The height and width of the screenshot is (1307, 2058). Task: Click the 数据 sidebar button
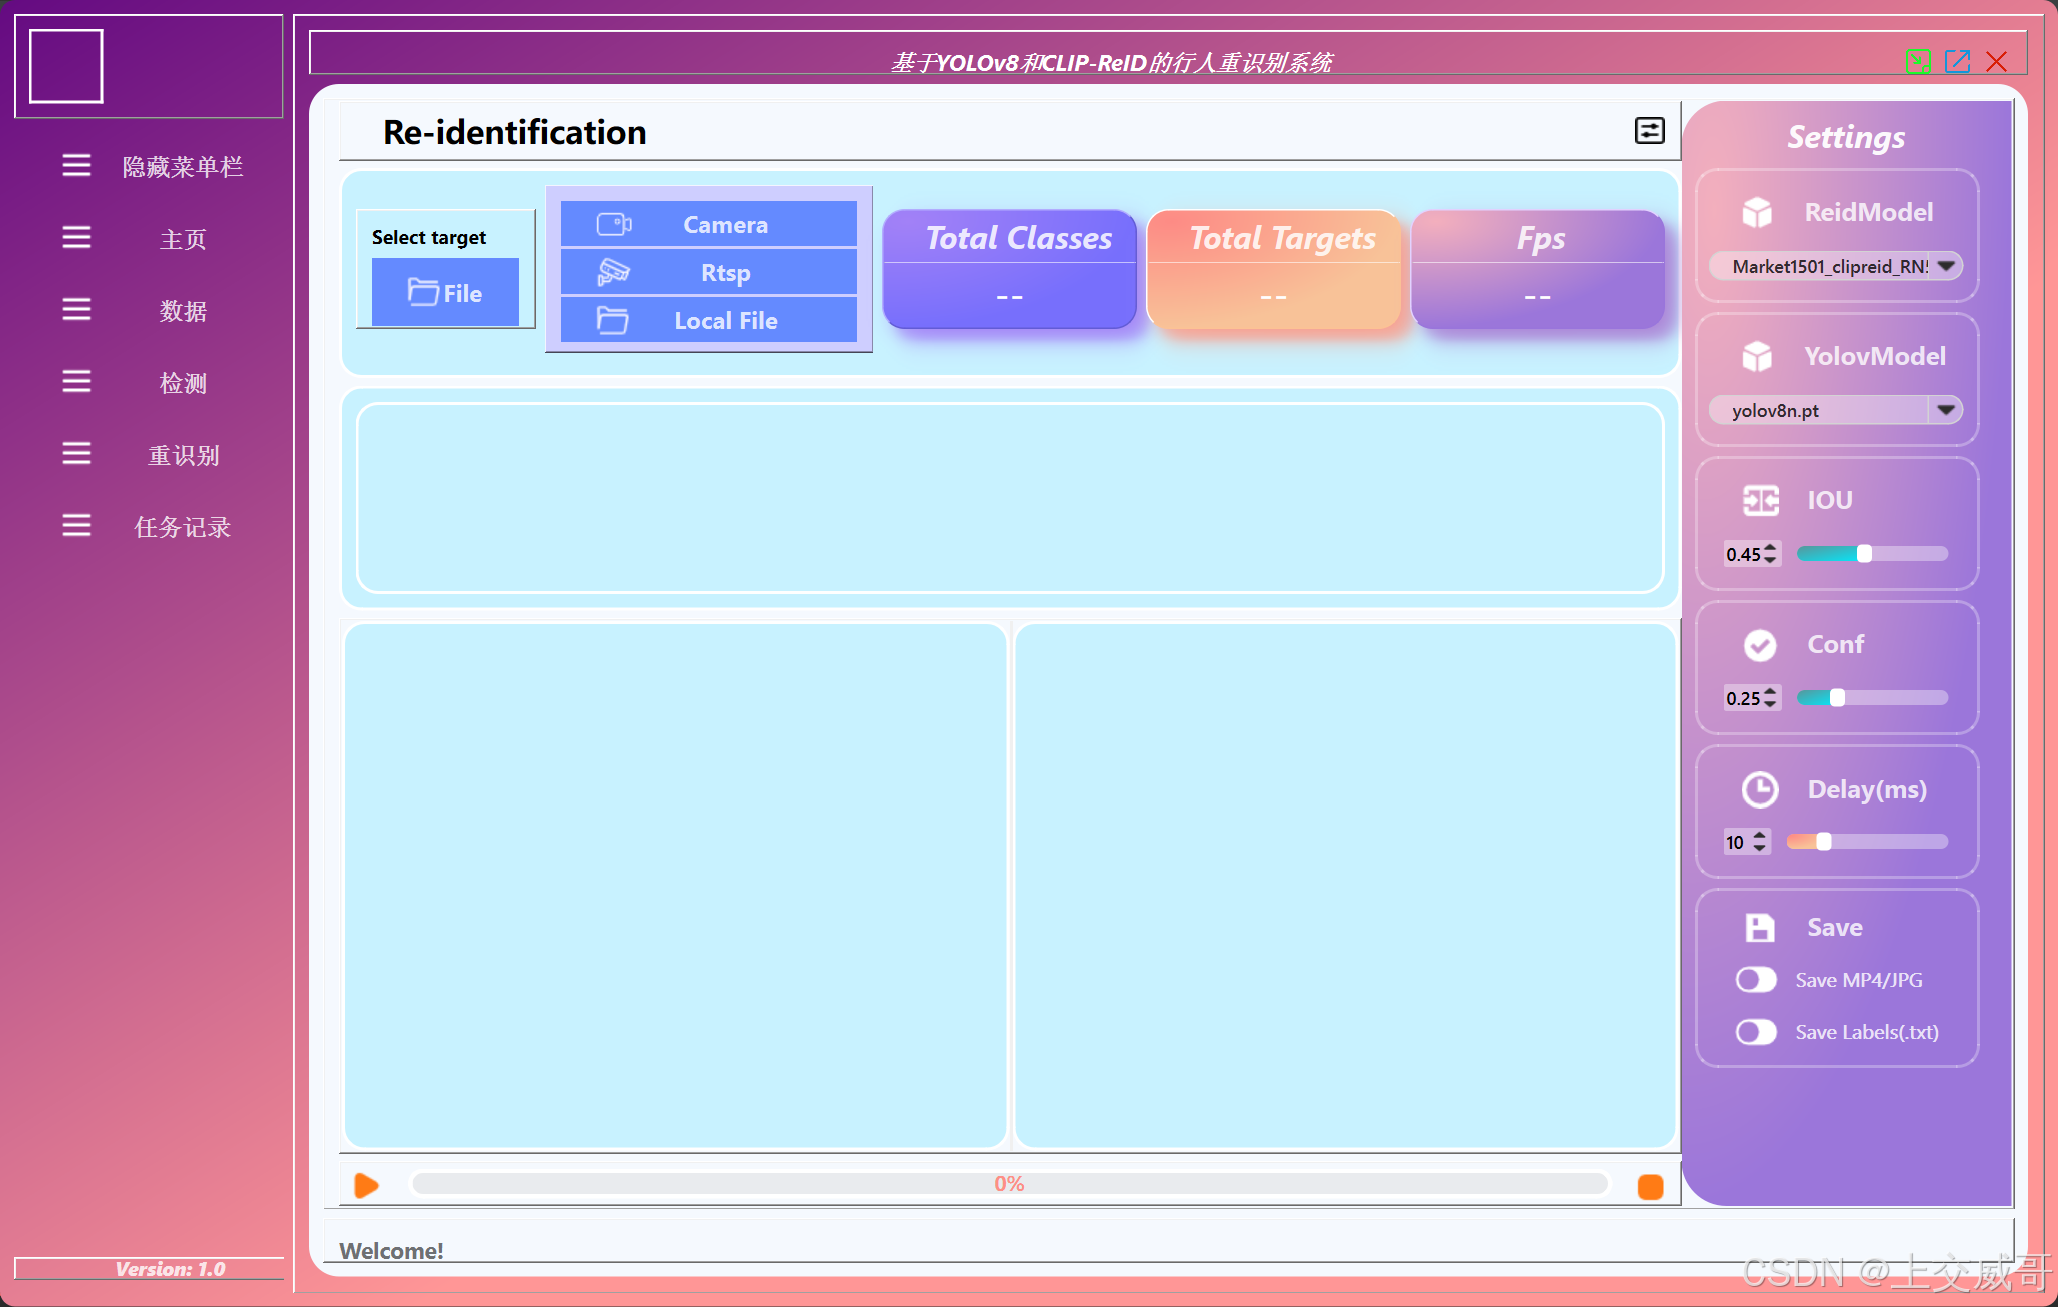click(x=183, y=311)
